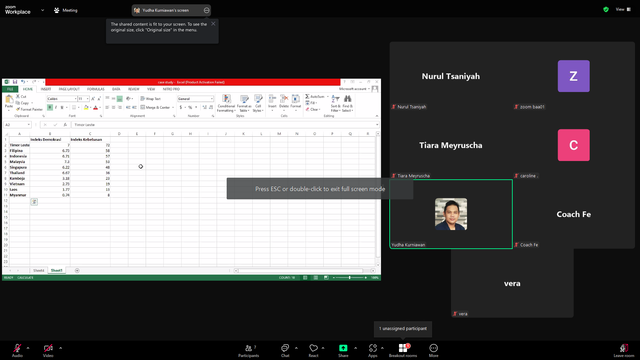Screen dimensions: 640x360
Task: Expand share options arrow next to Share
Action: click(x=356, y=348)
